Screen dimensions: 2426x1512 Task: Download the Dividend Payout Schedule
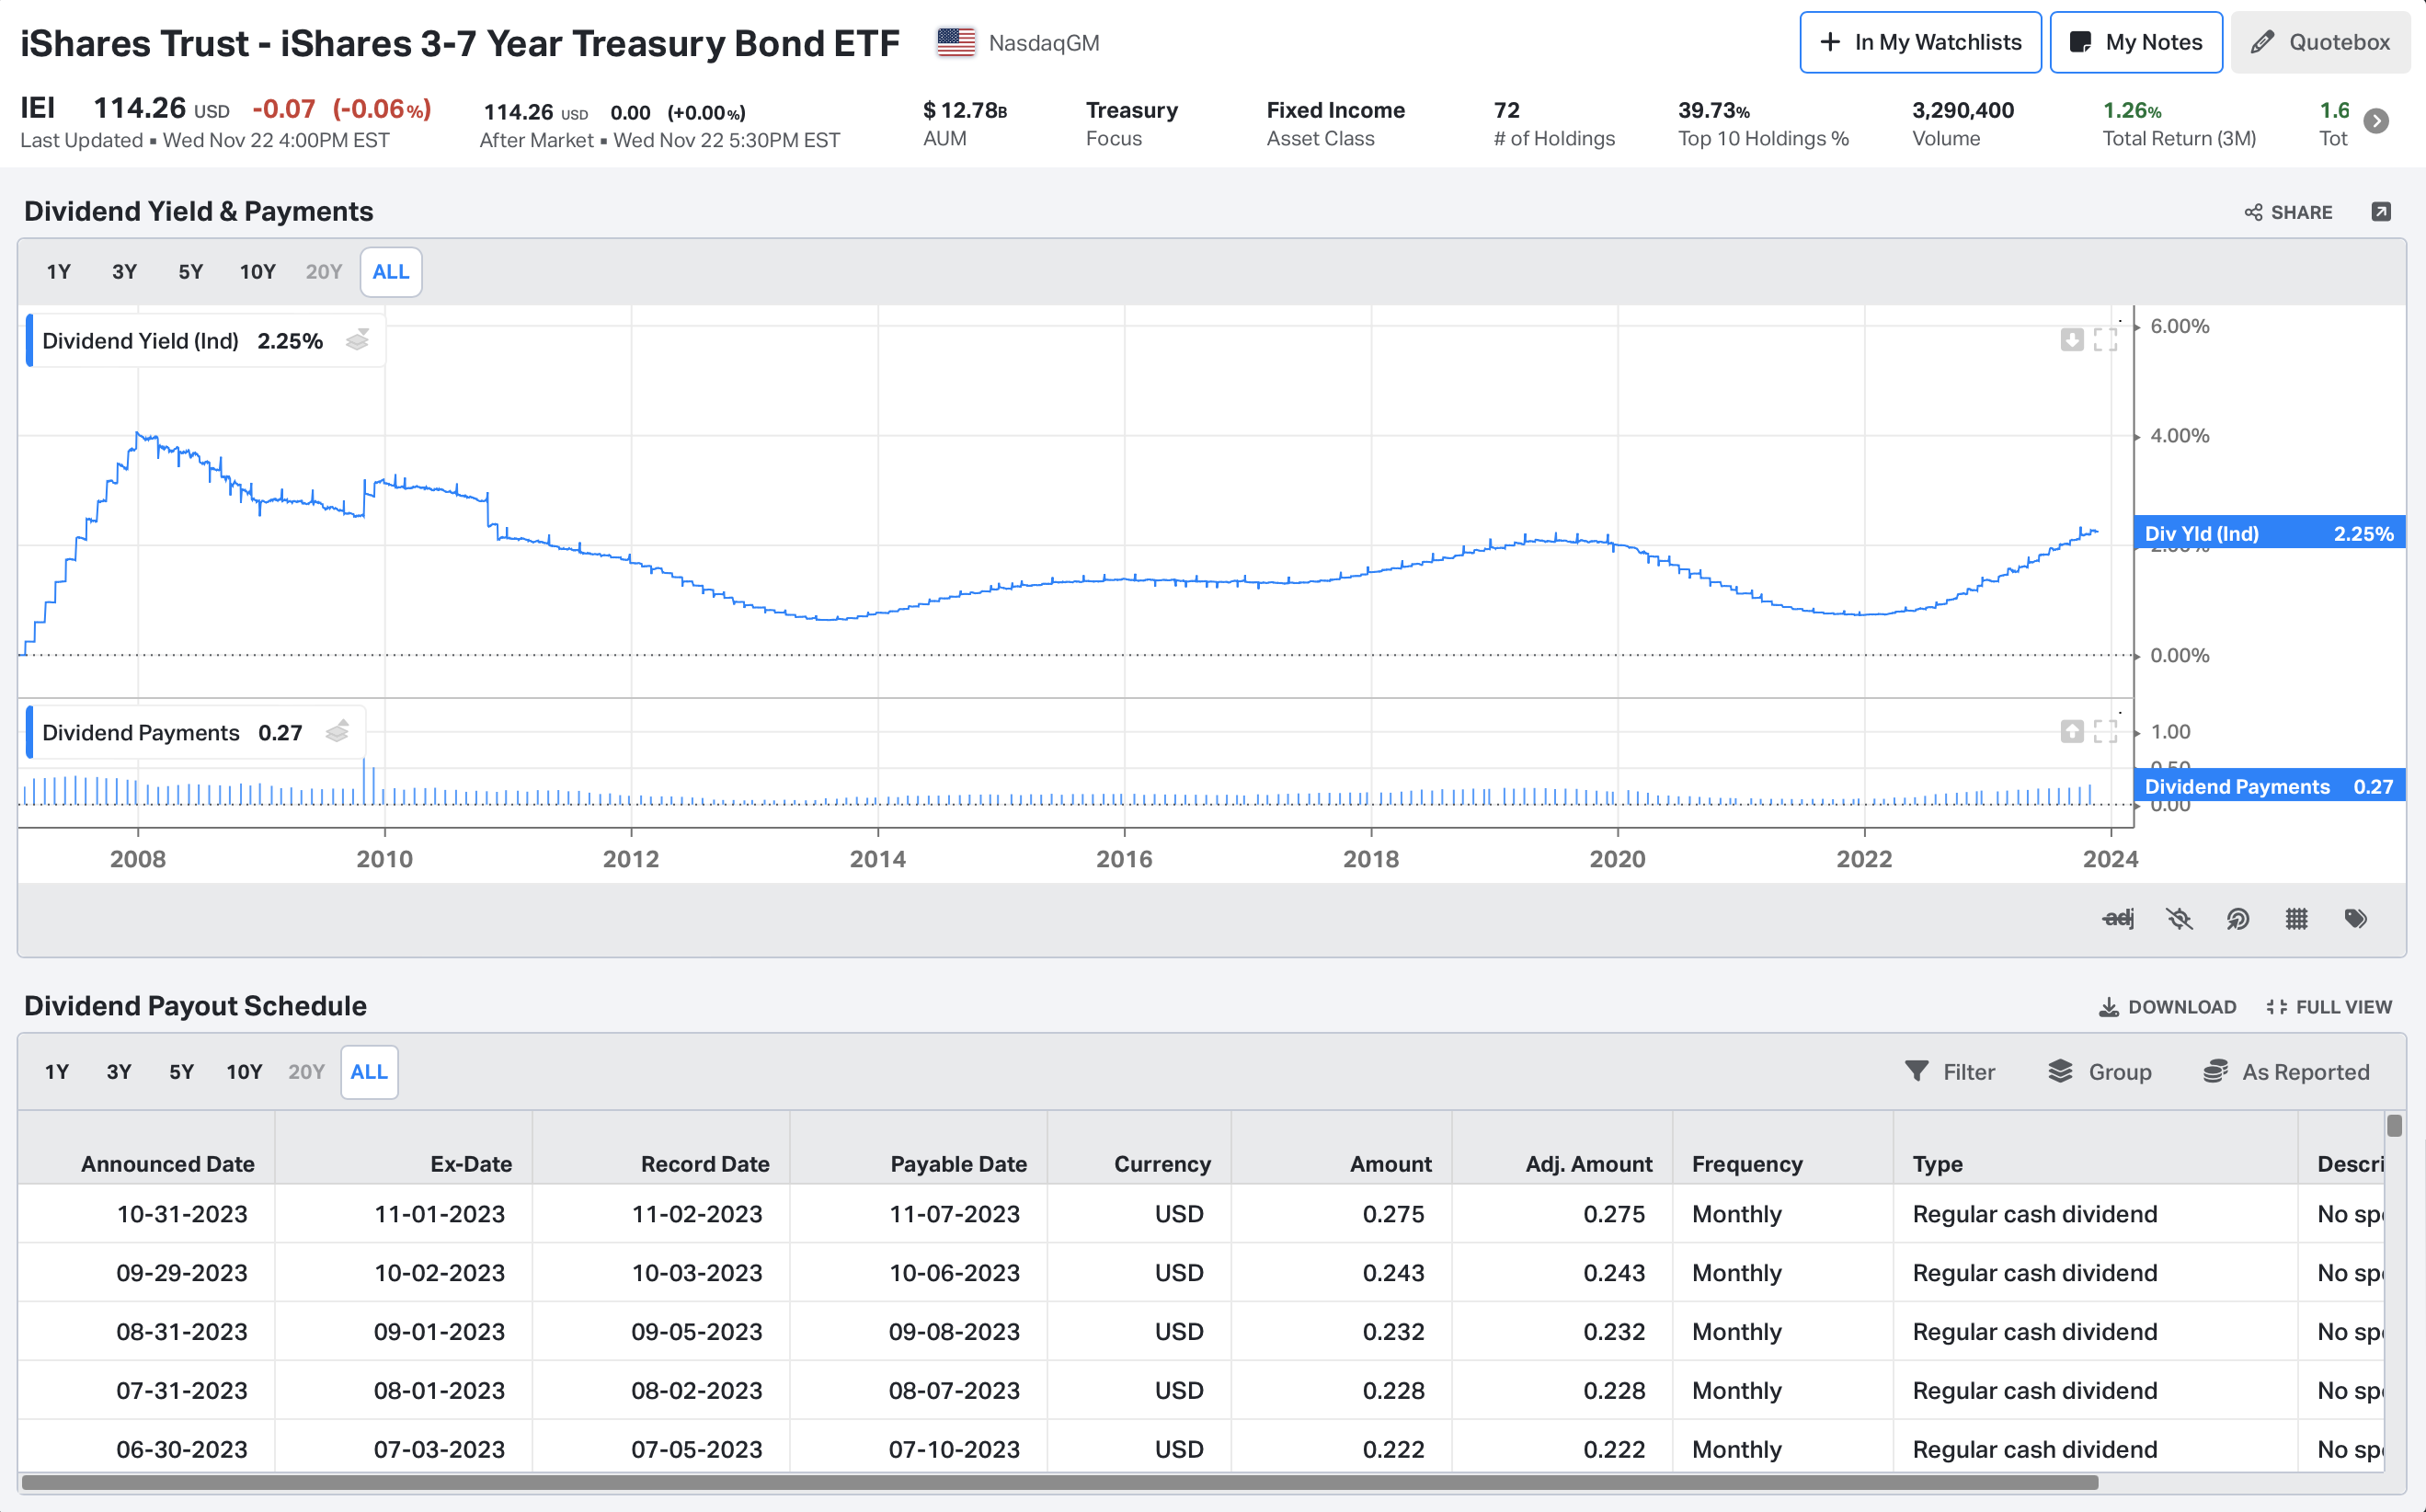pyautogui.click(x=2167, y=1007)
